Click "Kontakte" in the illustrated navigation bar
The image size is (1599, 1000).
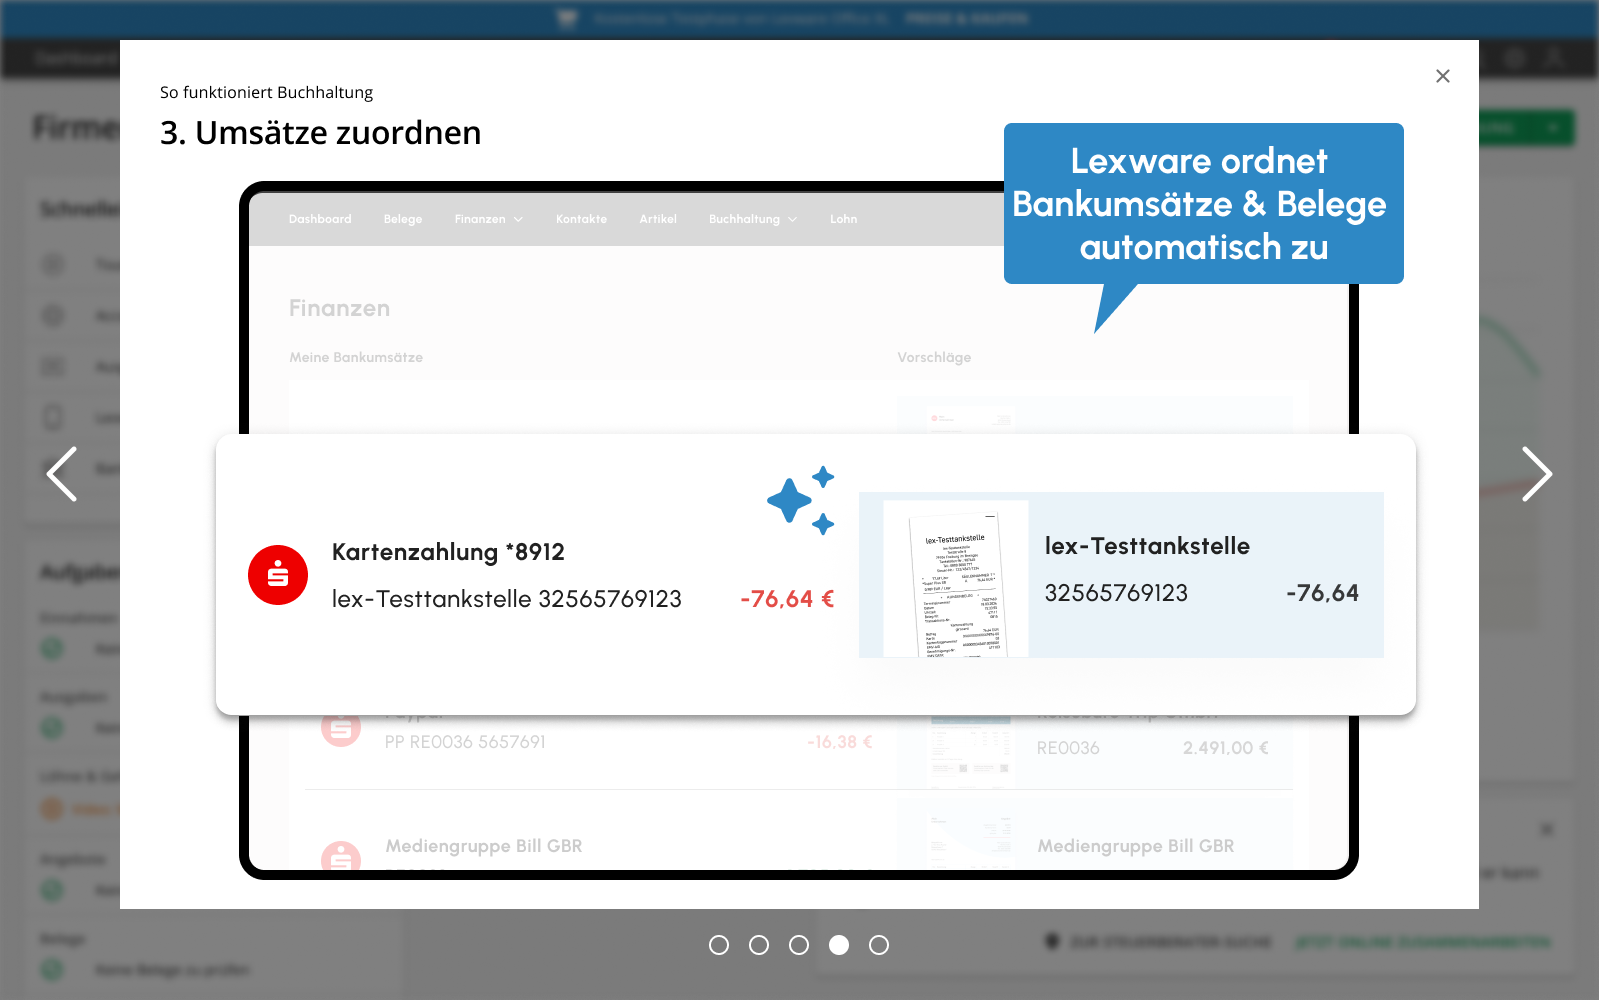[581, 219]
